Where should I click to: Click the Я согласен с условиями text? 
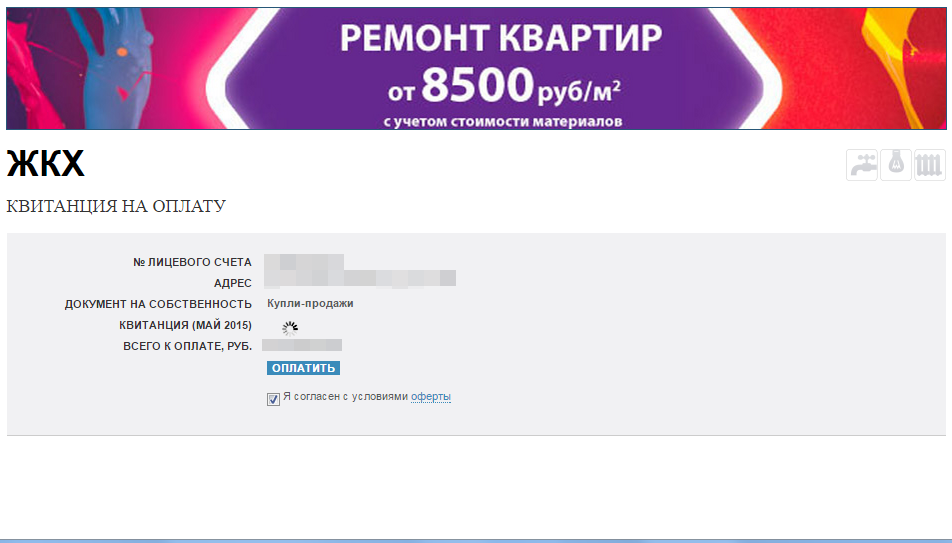pyautogui.click(x=345, y=397)
